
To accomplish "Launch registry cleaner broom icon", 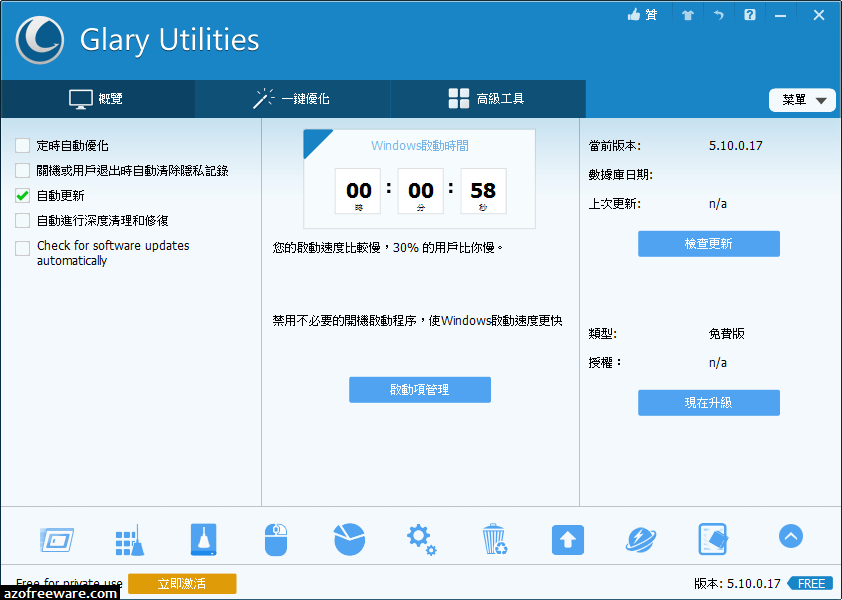I will coord(129,540).
